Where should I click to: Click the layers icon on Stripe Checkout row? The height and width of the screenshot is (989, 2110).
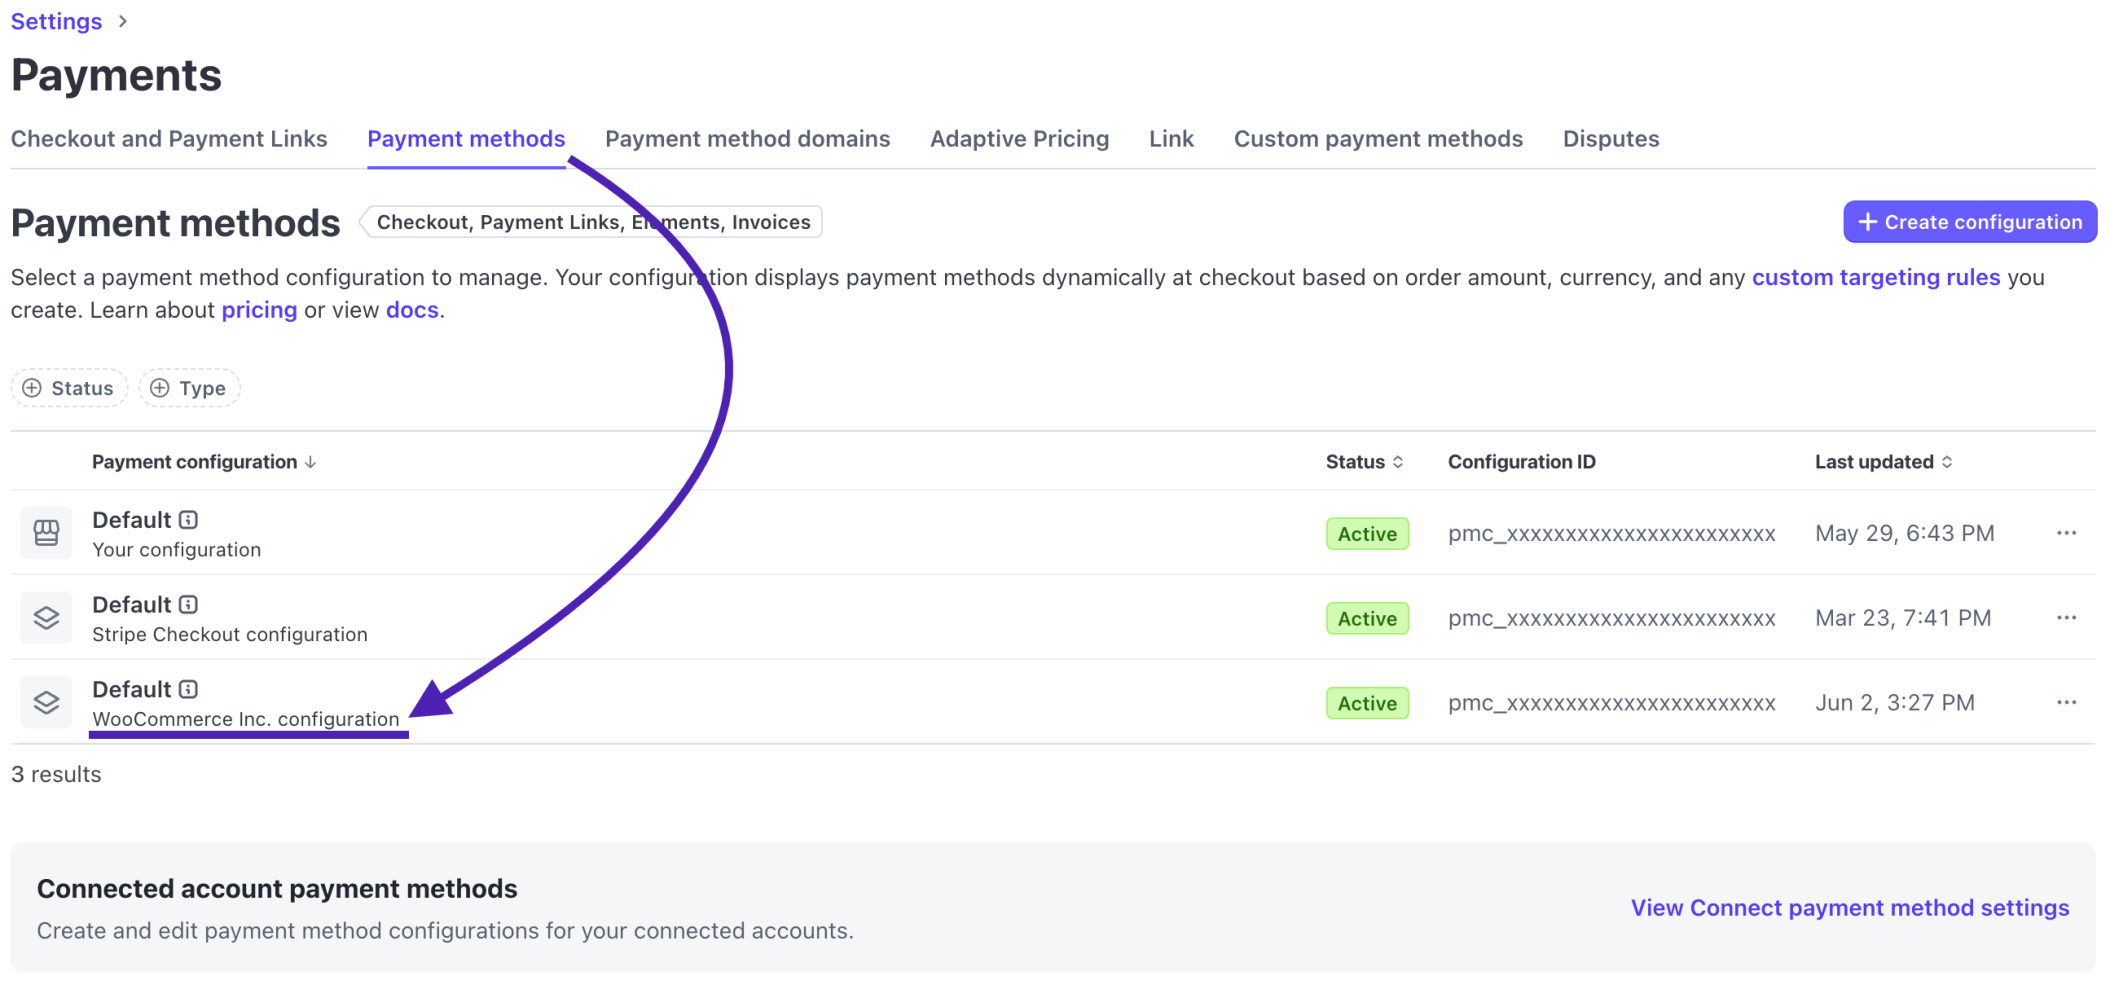point(46,617)
